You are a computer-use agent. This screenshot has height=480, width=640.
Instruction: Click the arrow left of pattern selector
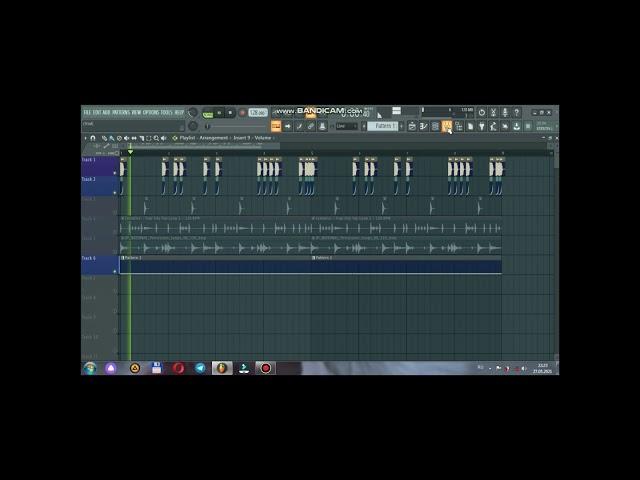[364, 126]
